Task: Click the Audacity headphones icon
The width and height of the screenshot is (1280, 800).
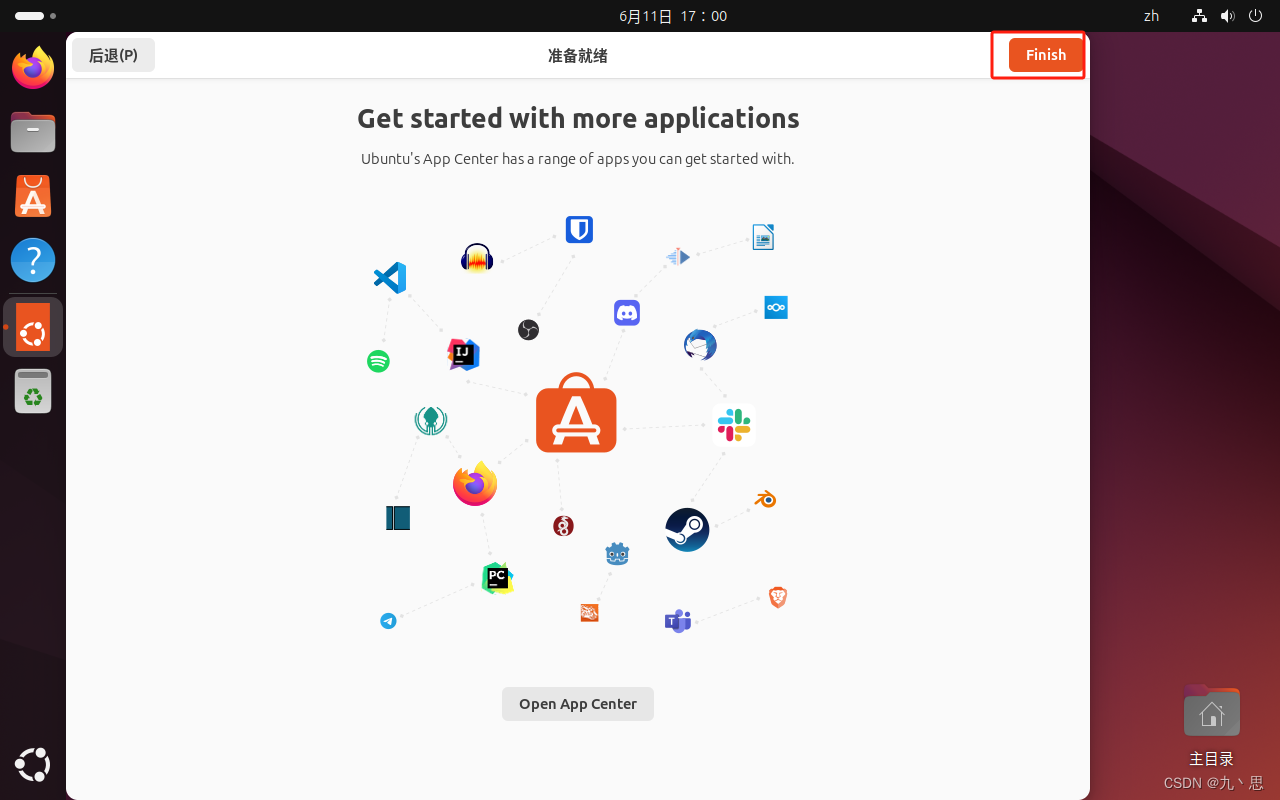Action: pyautogui.click(x=477, y=258)
